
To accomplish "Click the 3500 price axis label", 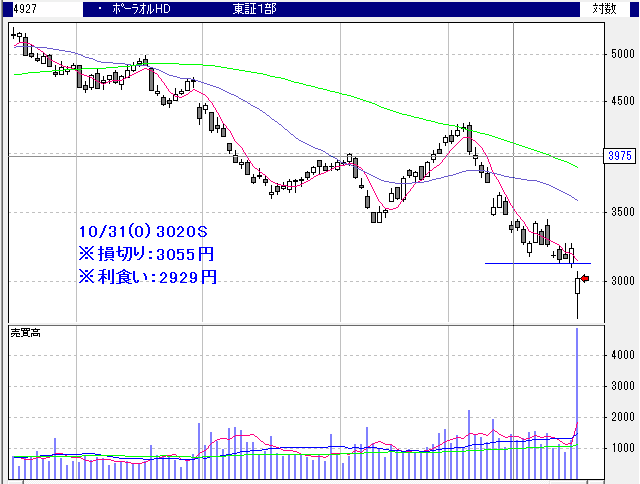I will (622, 212).
